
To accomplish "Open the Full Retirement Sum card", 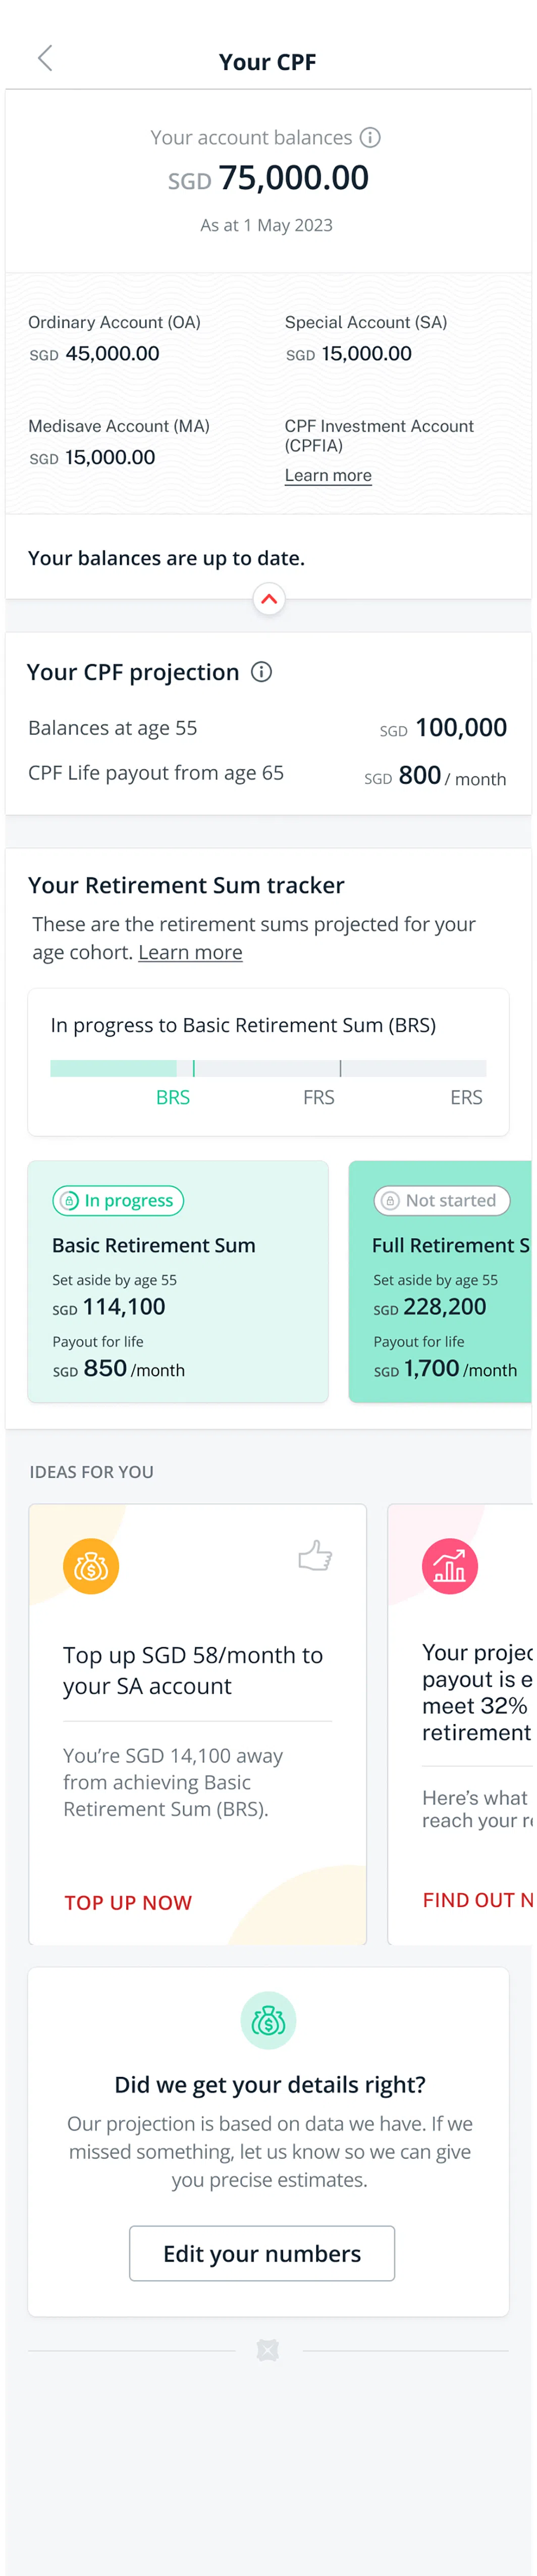I will (440, 1282).
